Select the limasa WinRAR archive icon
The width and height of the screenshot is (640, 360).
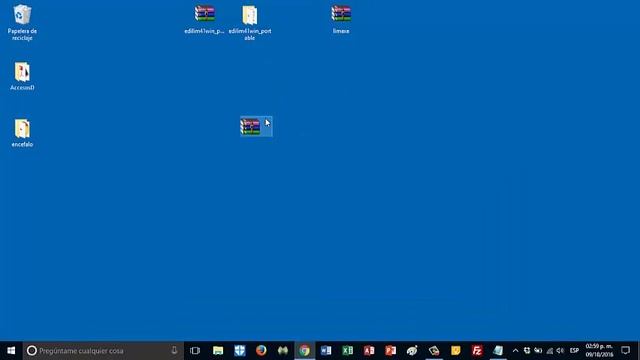click(341, 19)
